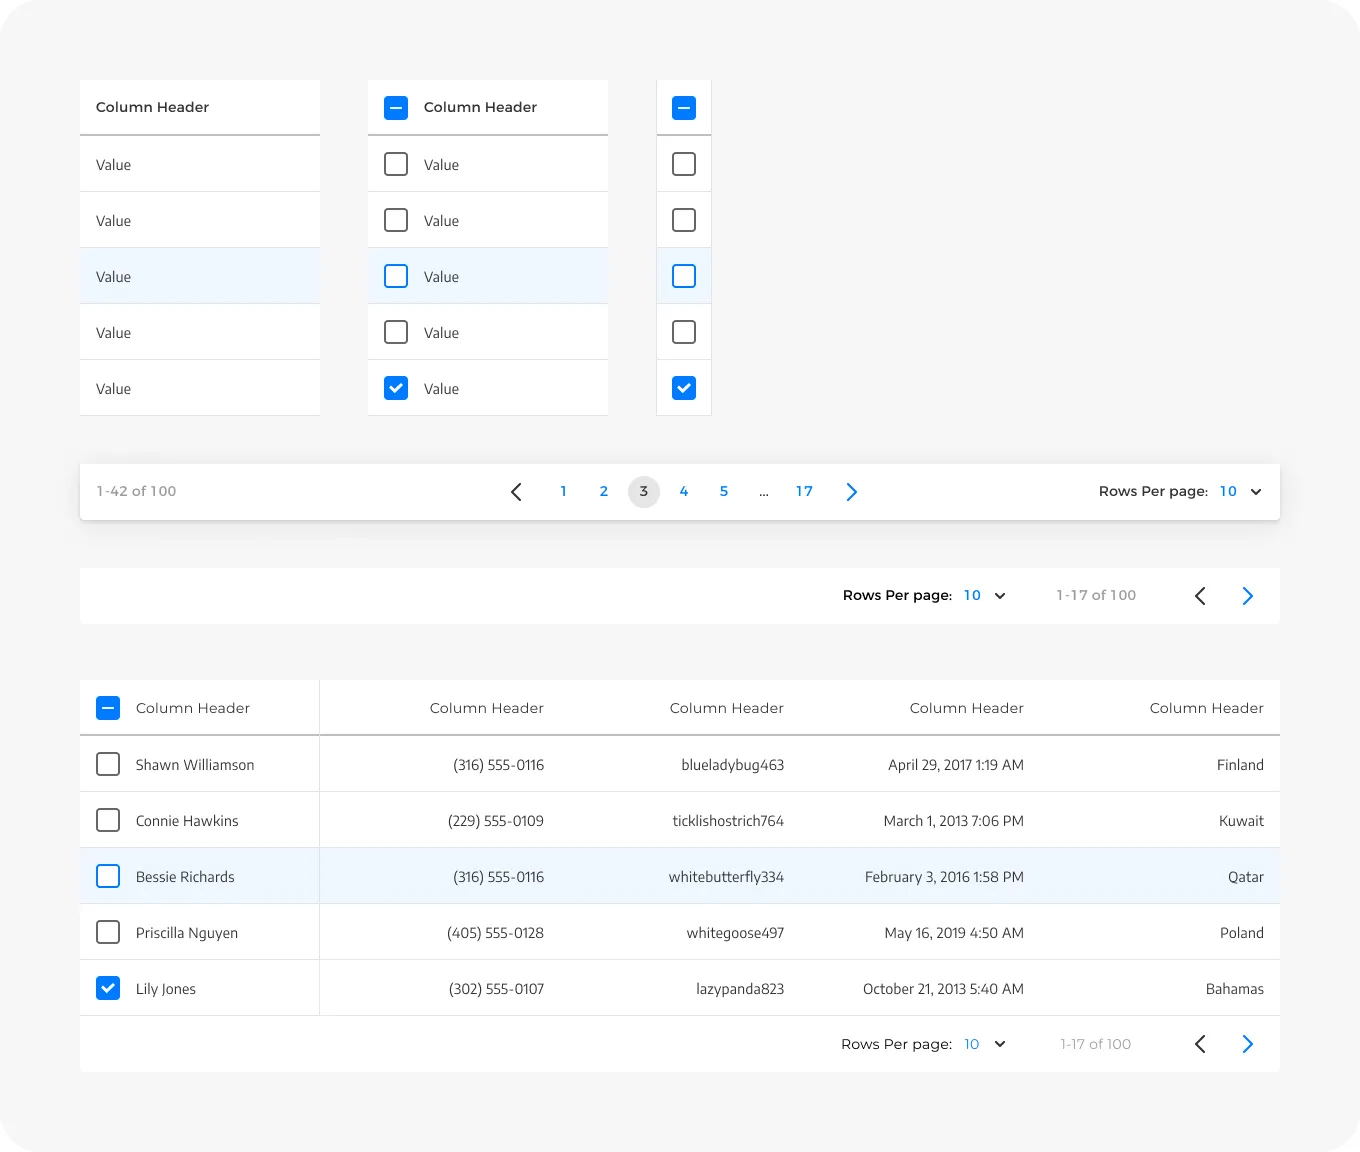Click the back arrow in the standalone bar above the data table
This screenshot has width=1360, height=1152.
pos(1200,596)
